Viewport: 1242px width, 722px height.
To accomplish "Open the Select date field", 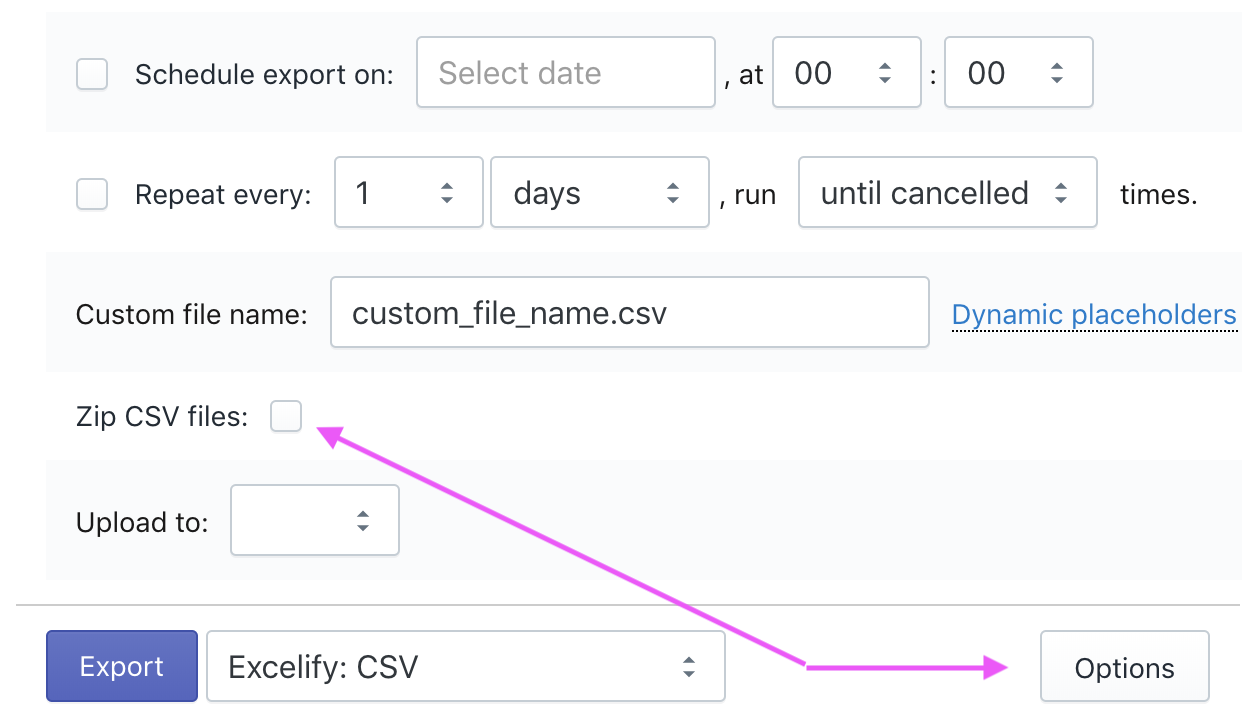I will pos(565,73).
